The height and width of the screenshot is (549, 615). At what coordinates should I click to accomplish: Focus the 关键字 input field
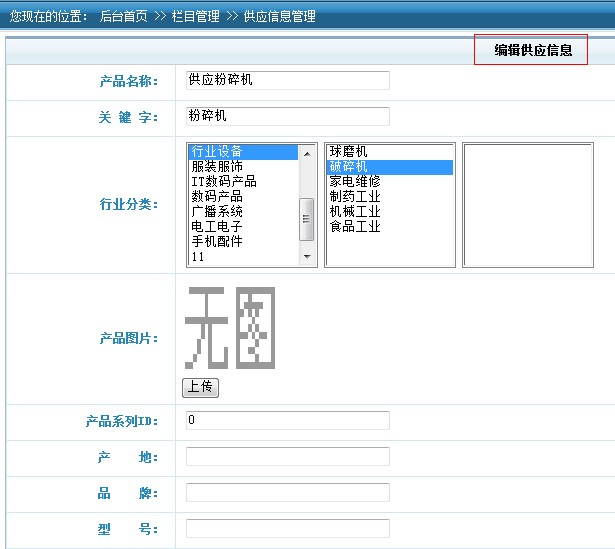tap(288, 116)
